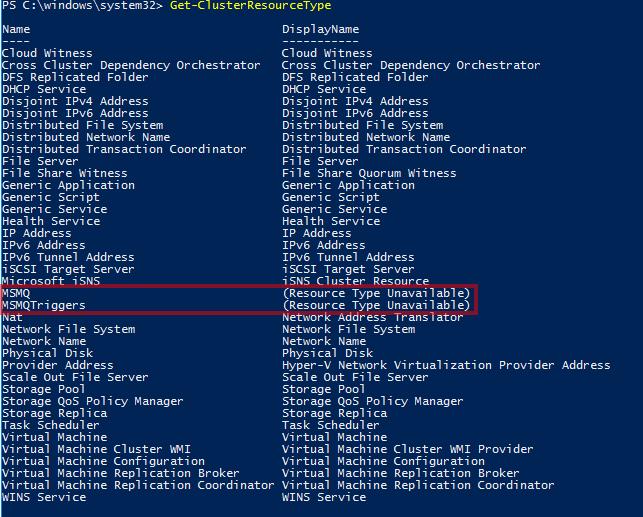Screen dimensions: 643x517
Task: Select Health Service in DisplayName column
Action: [331, 221]
